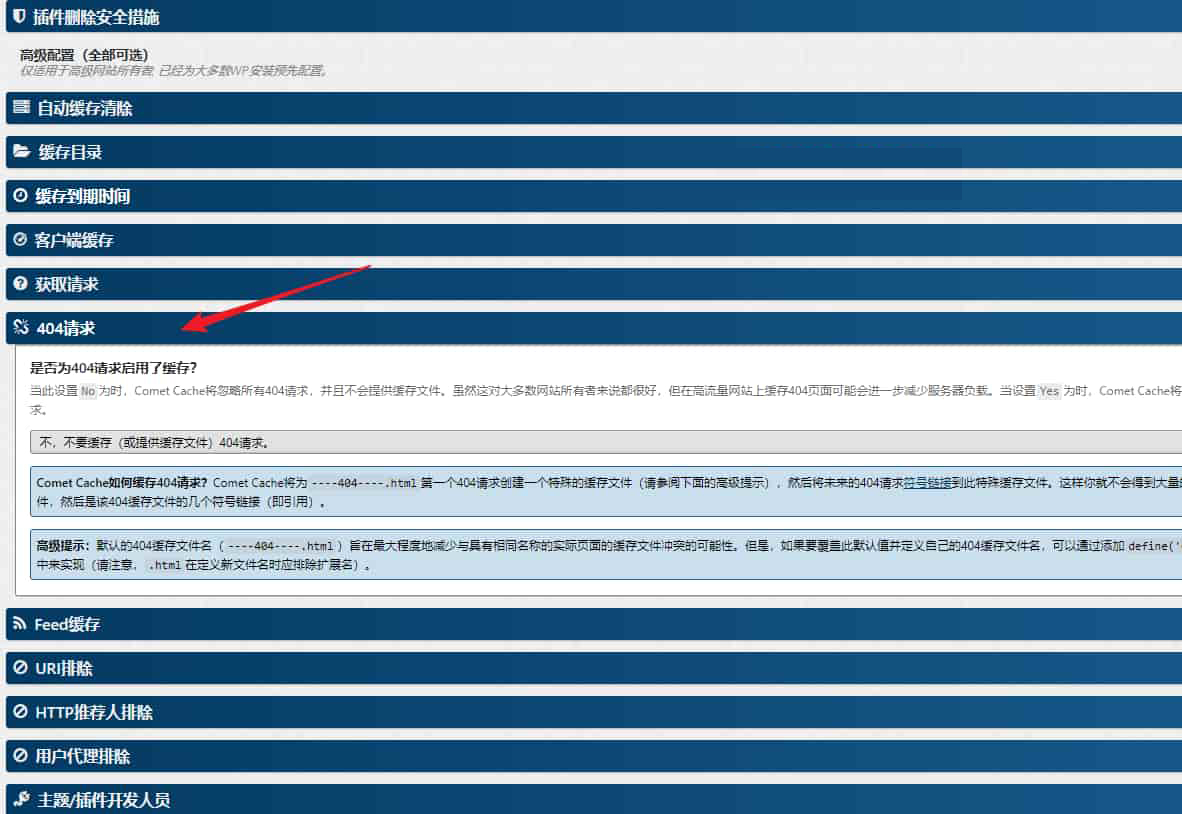Open the 404 cache dropdown showing 不，不要缓存

coord(606,442)
